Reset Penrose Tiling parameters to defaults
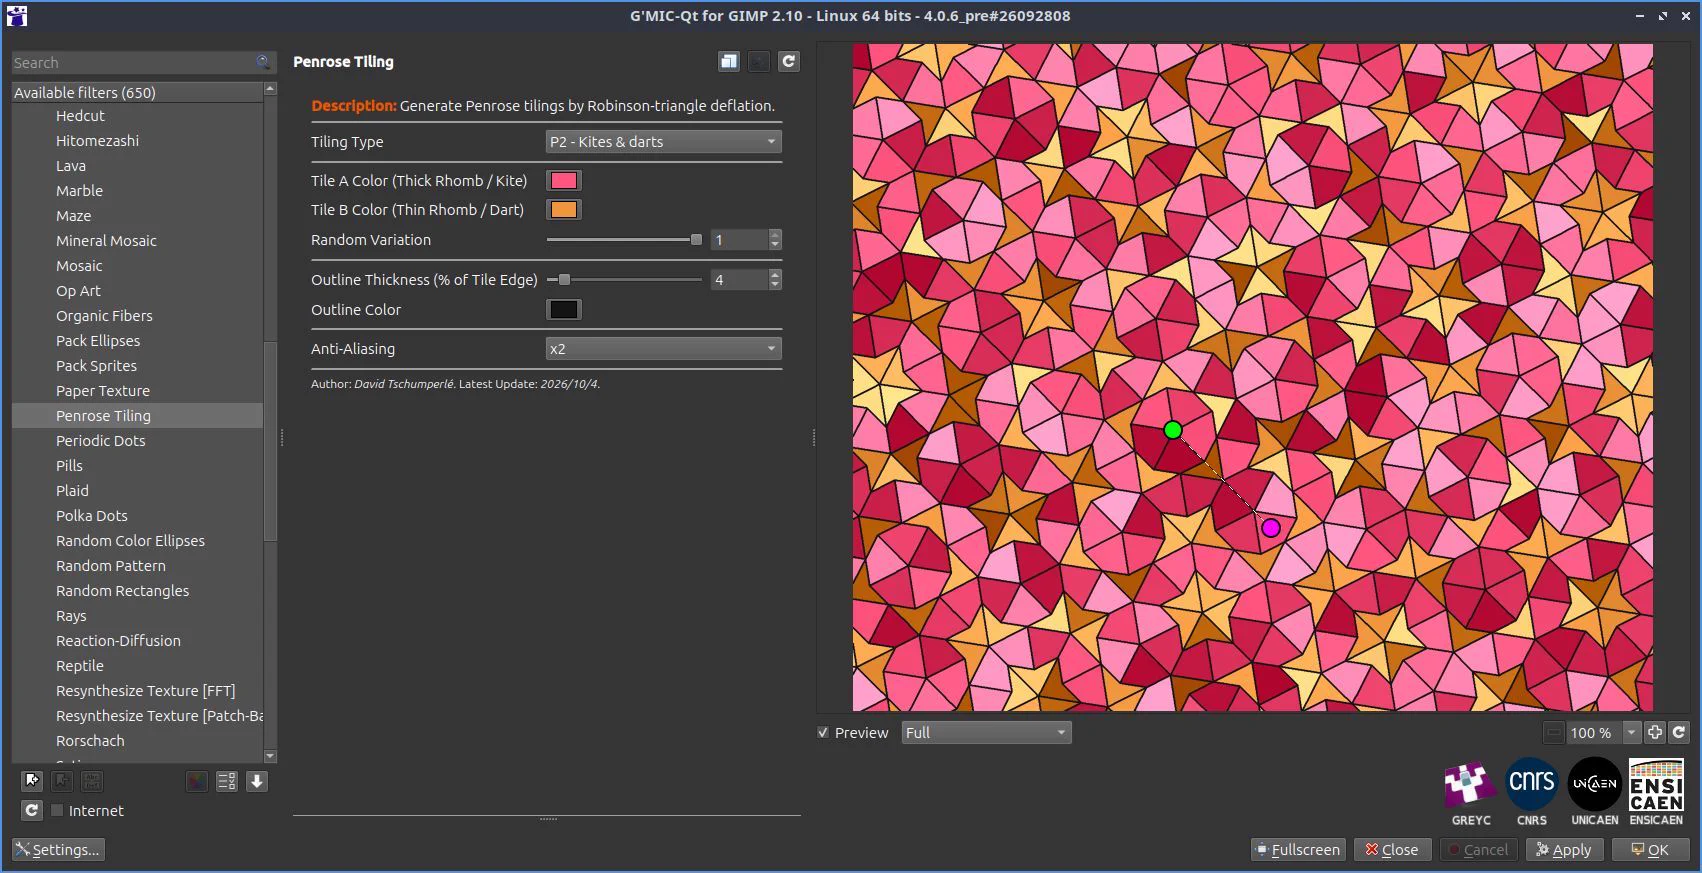This screenshot has width=1702, height=873. tap(789, 61)
